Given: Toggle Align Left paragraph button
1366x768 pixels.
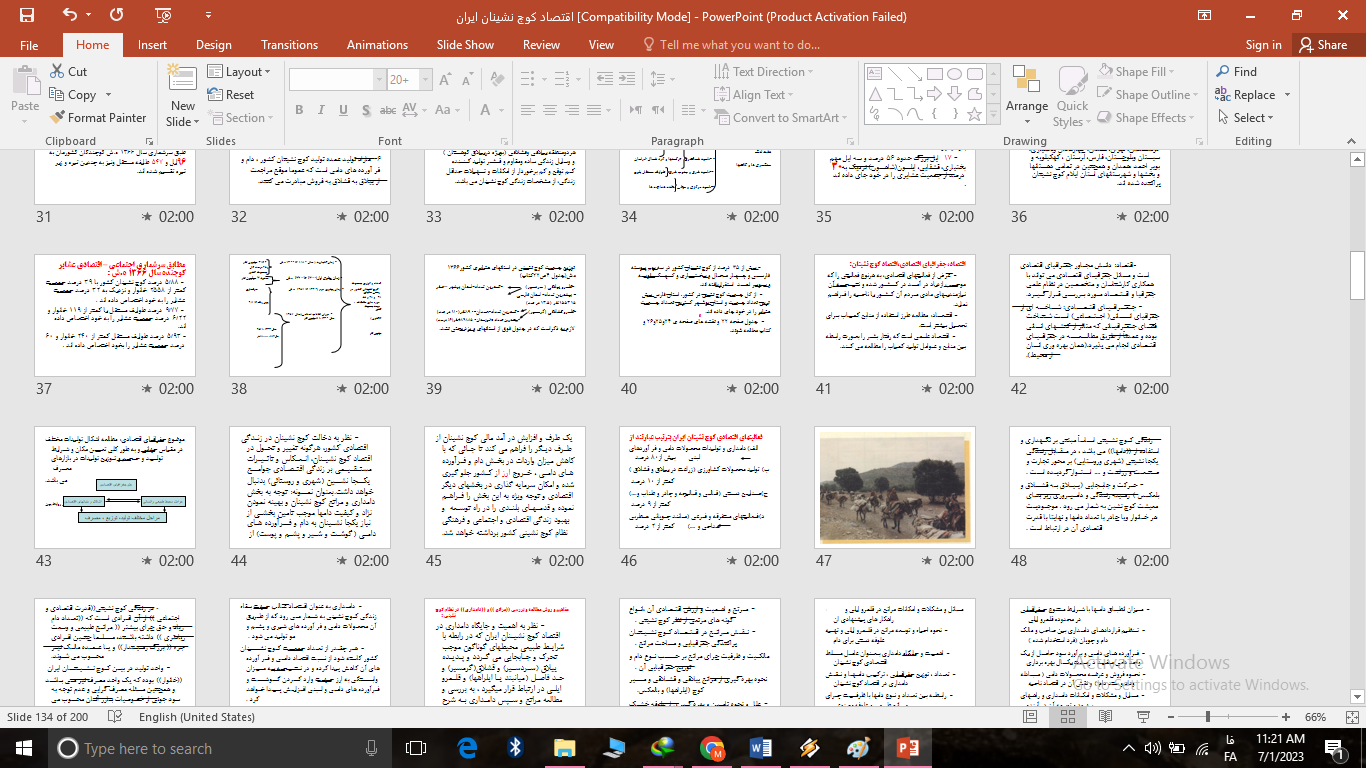Looking at the screenshot, I should [x=528, y=110].
